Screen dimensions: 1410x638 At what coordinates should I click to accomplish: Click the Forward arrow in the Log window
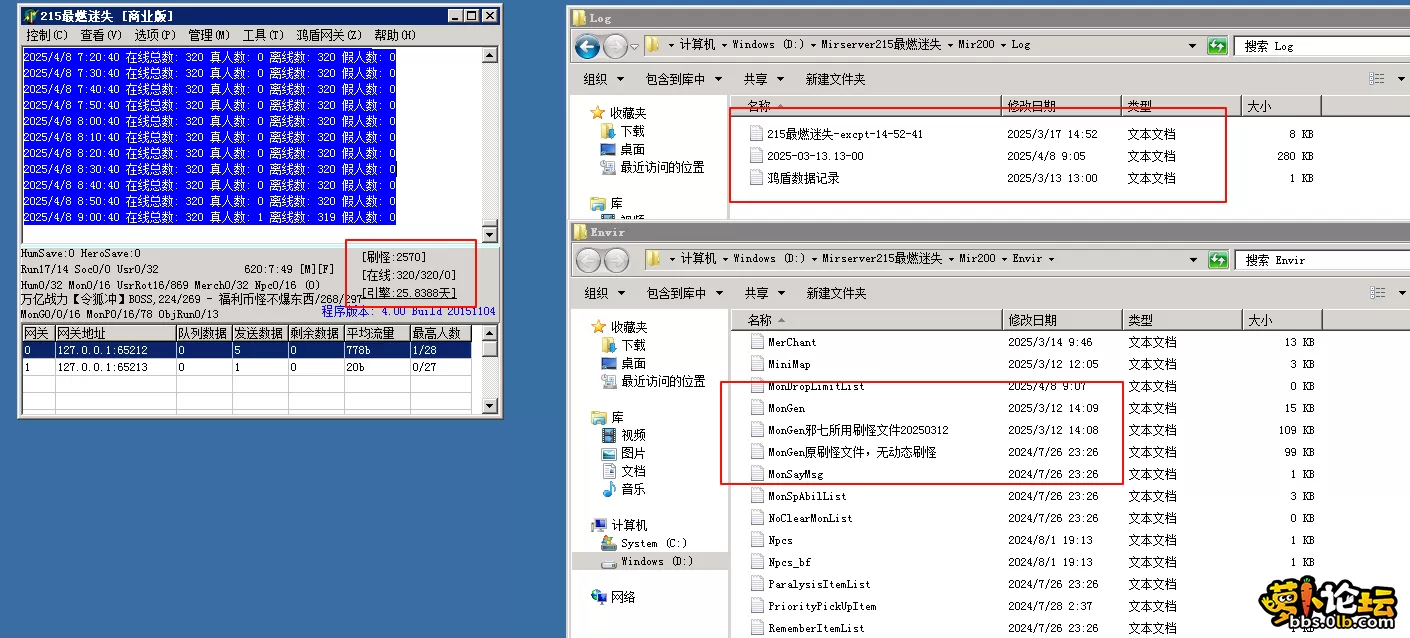(x=615, y=46)
